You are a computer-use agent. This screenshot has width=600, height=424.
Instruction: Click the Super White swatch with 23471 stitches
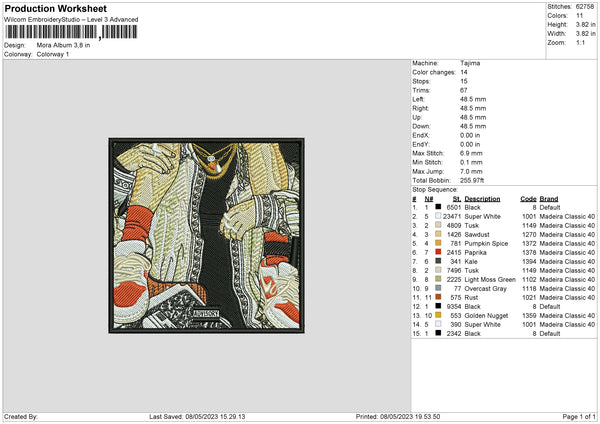pos(438,216)
